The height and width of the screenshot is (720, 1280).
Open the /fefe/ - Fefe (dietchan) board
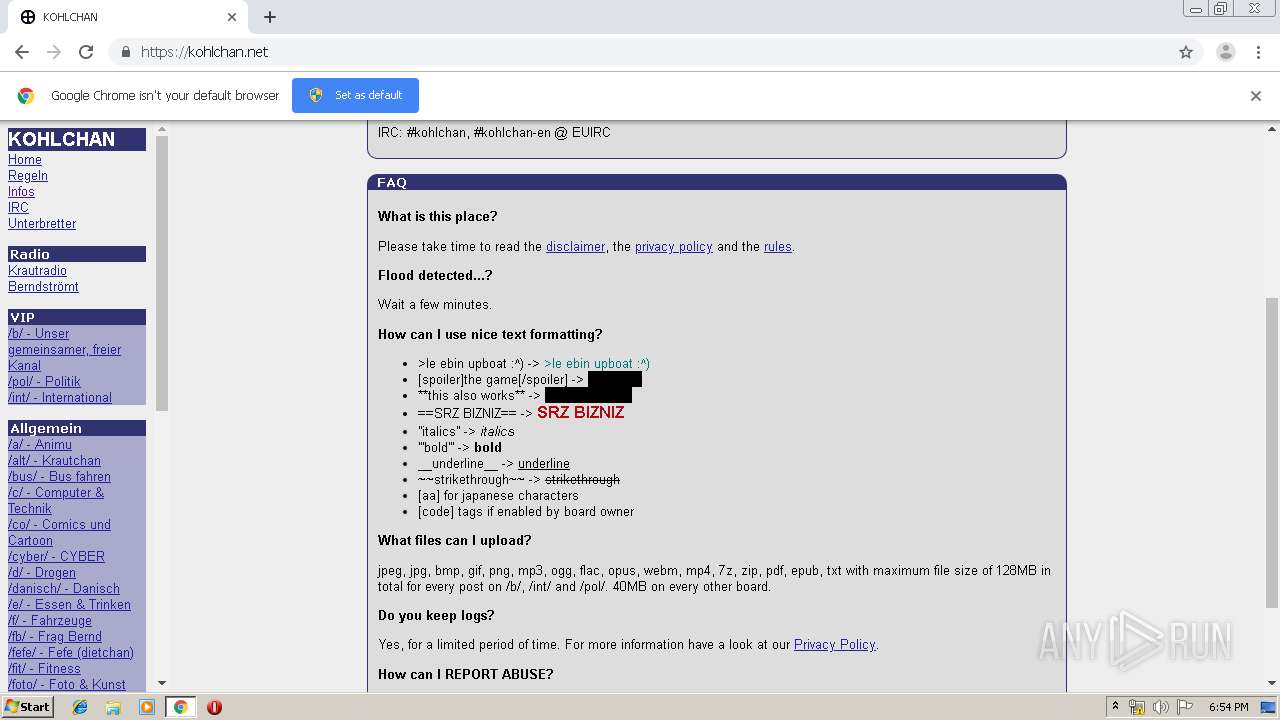click(x=71, y=653)
